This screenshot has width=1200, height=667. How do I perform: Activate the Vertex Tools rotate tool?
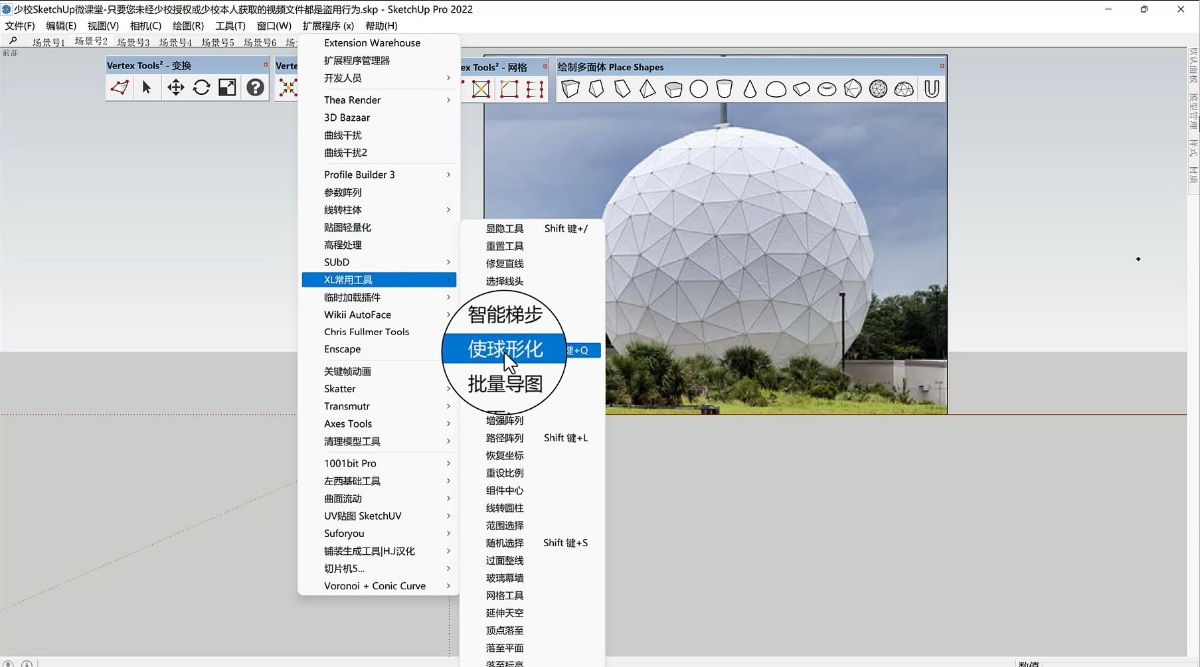[201, 88]
